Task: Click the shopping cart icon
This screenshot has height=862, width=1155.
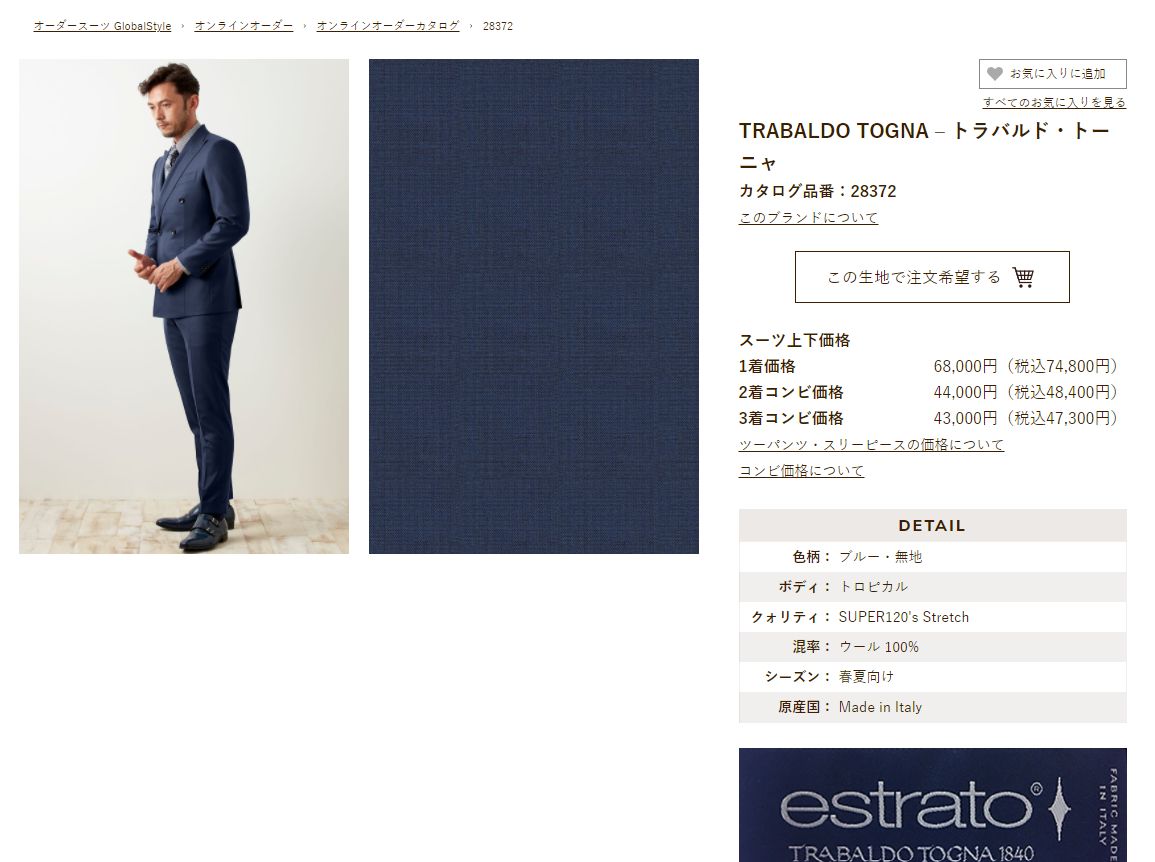Action: pos(1023,277)
